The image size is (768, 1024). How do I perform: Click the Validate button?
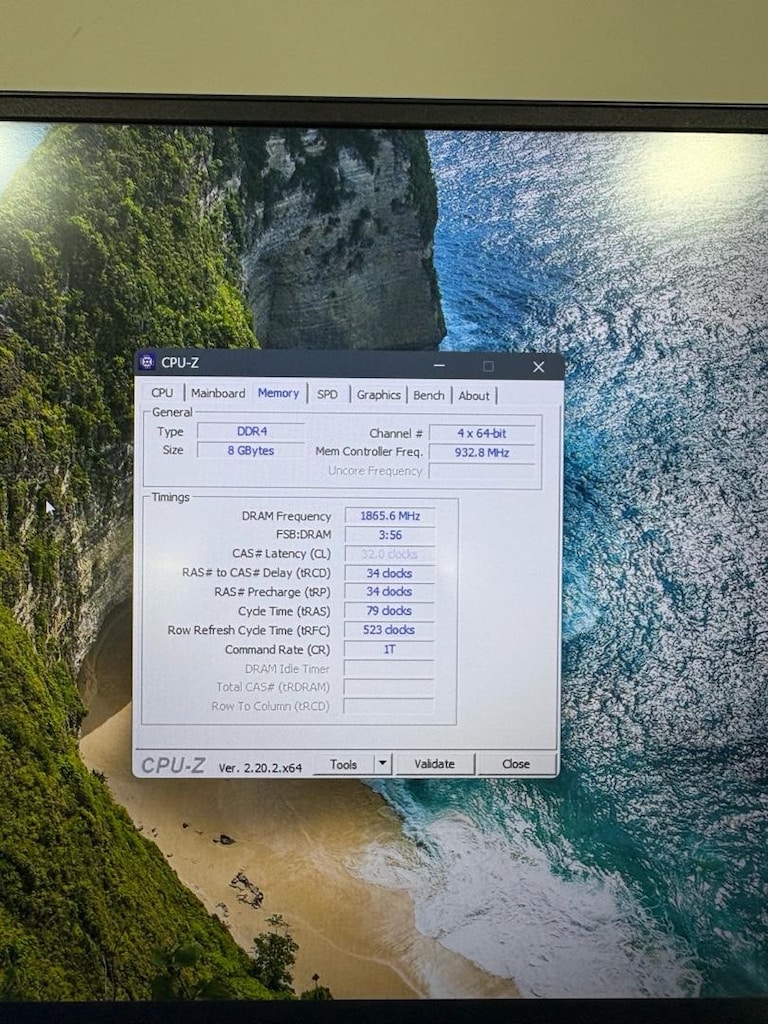coord(434,763)
